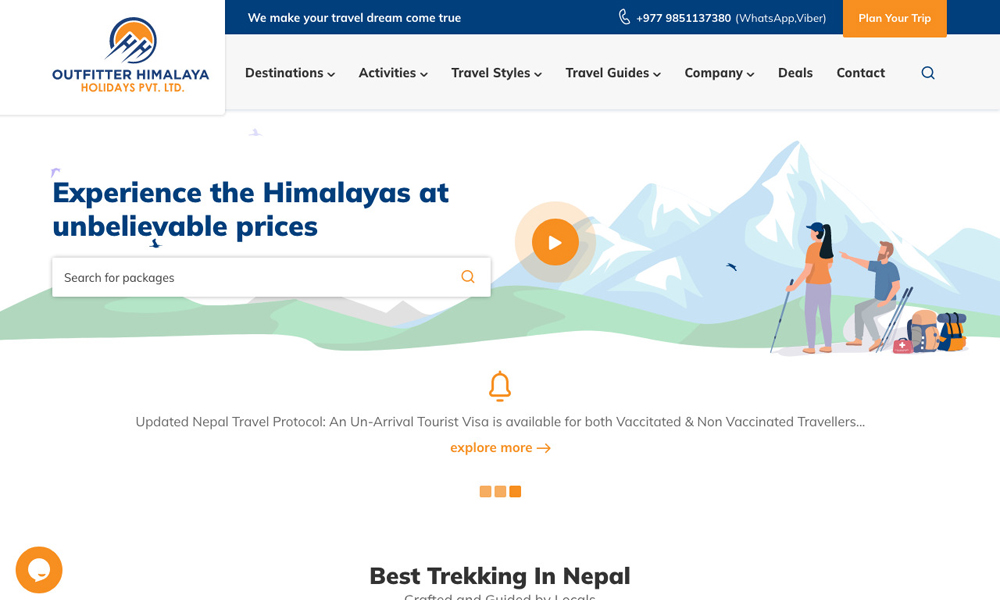Select the second slider indicator dot

pyautogui.click(x=500, y=491)
